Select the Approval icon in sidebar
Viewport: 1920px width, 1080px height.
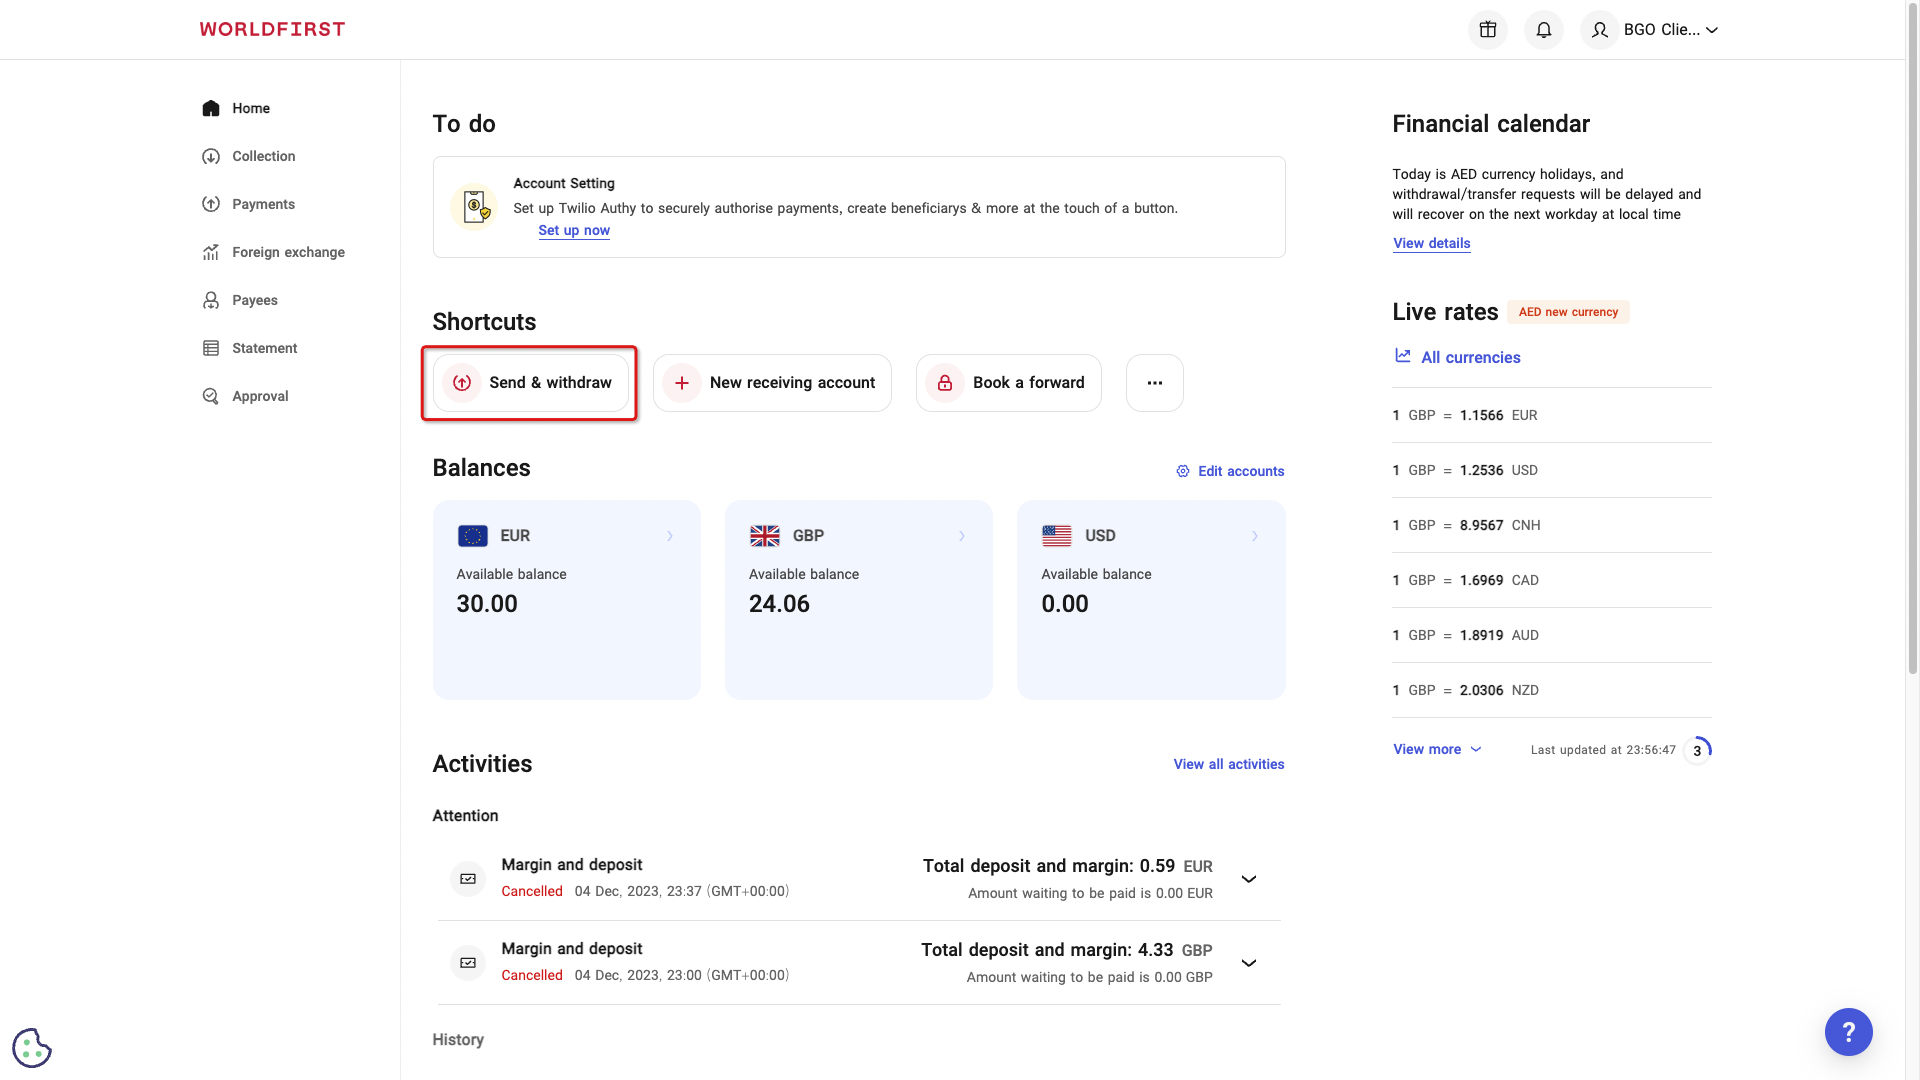point(211,396)
